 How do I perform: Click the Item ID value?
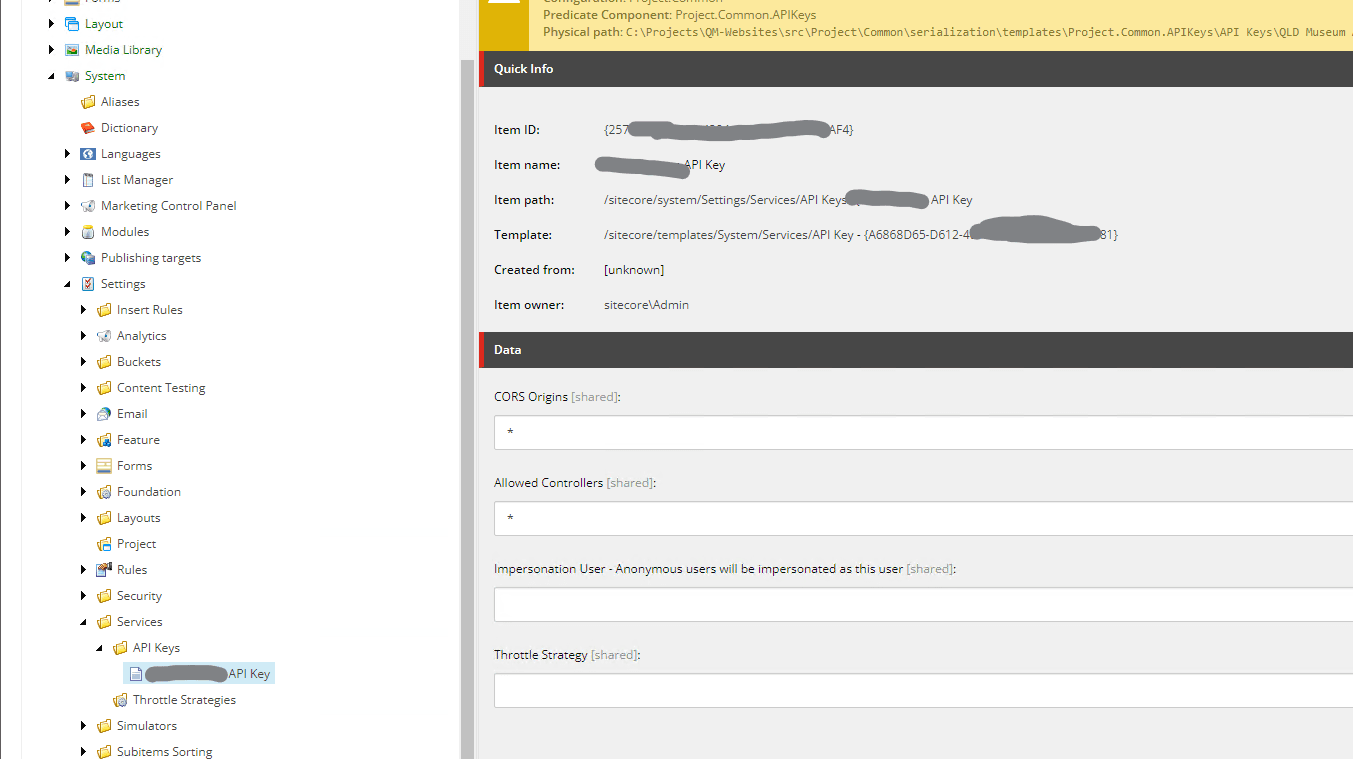point(729,130)
